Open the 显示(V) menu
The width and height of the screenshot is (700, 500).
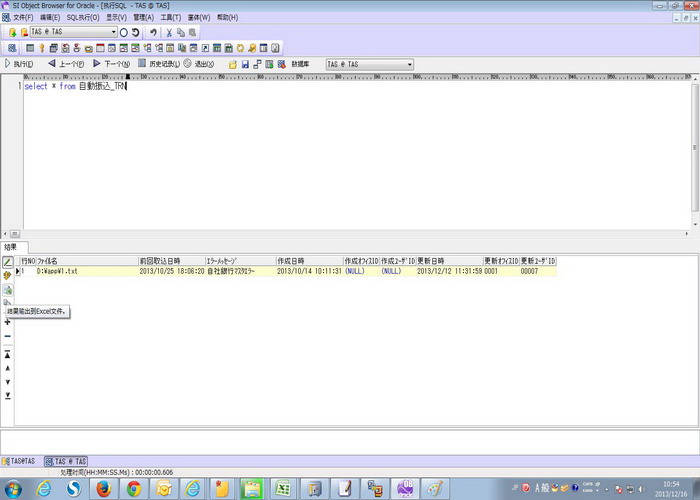click(x=116, y=17)
